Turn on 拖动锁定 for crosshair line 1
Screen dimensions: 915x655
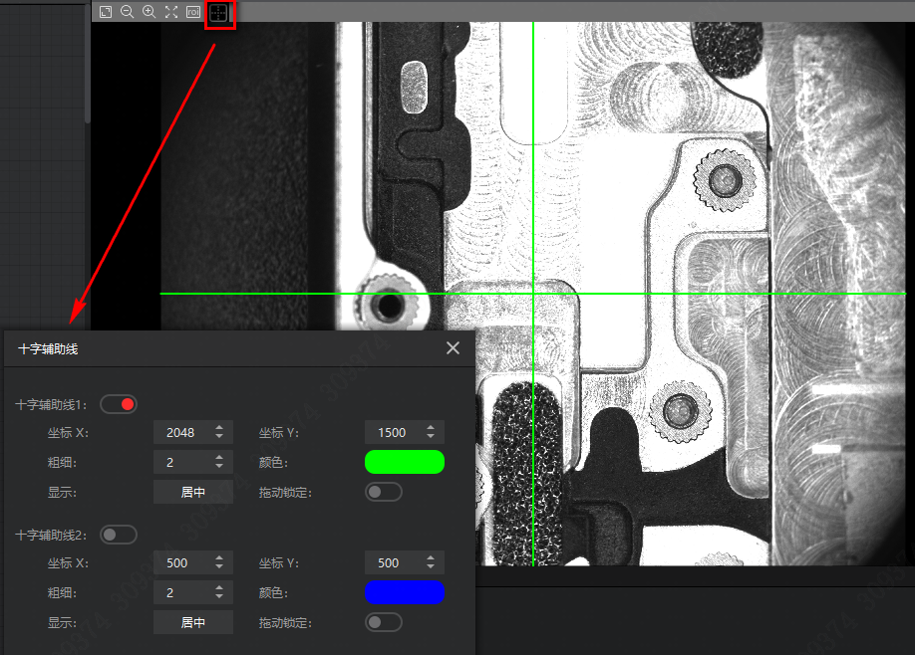384,492
